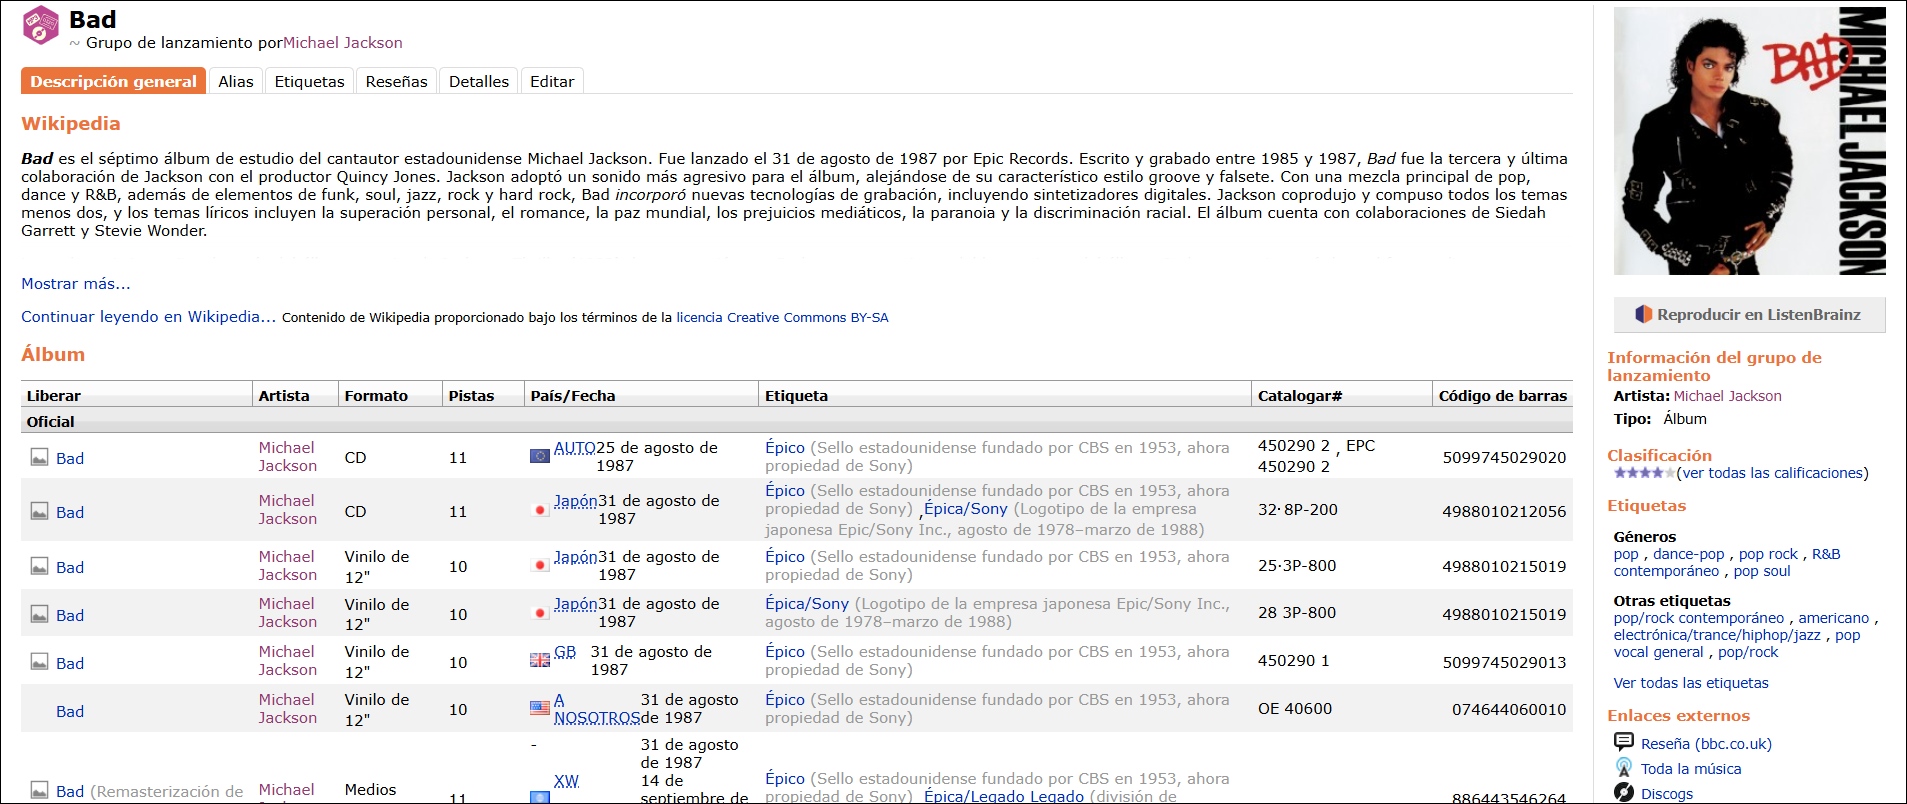Click barcode 5099745029020 cell
Viewport: 1907px width, 804px height.
point(1504,458)
